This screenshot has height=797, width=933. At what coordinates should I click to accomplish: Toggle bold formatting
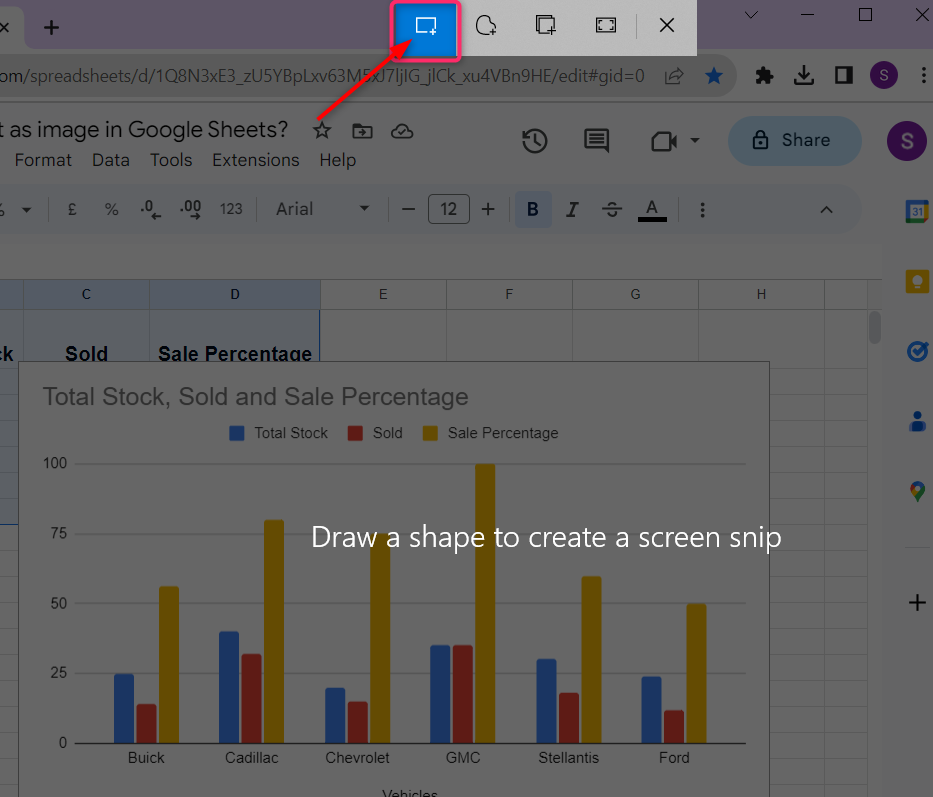pos(533,209)
